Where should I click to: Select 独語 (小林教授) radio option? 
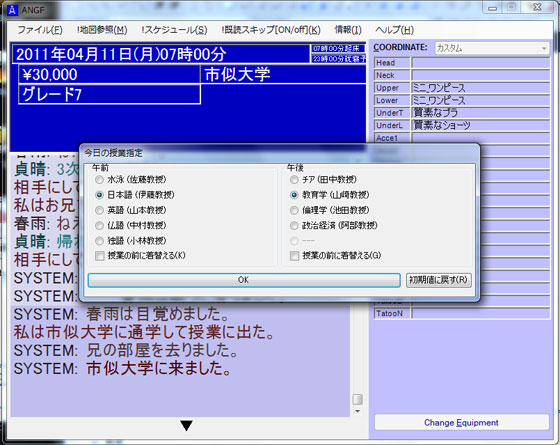[131, 241]
